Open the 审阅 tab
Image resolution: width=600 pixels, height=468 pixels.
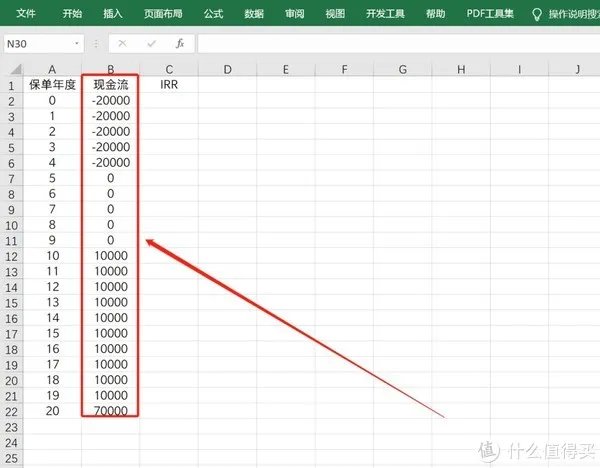tap(294, 14)
